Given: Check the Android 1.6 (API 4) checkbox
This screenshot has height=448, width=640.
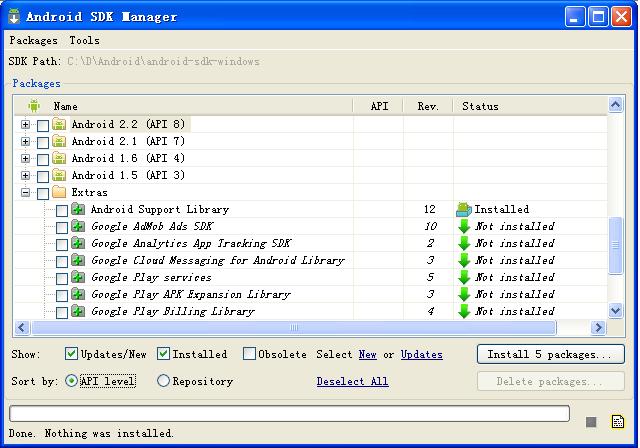Looking at the screenshot, I should 43,160.
